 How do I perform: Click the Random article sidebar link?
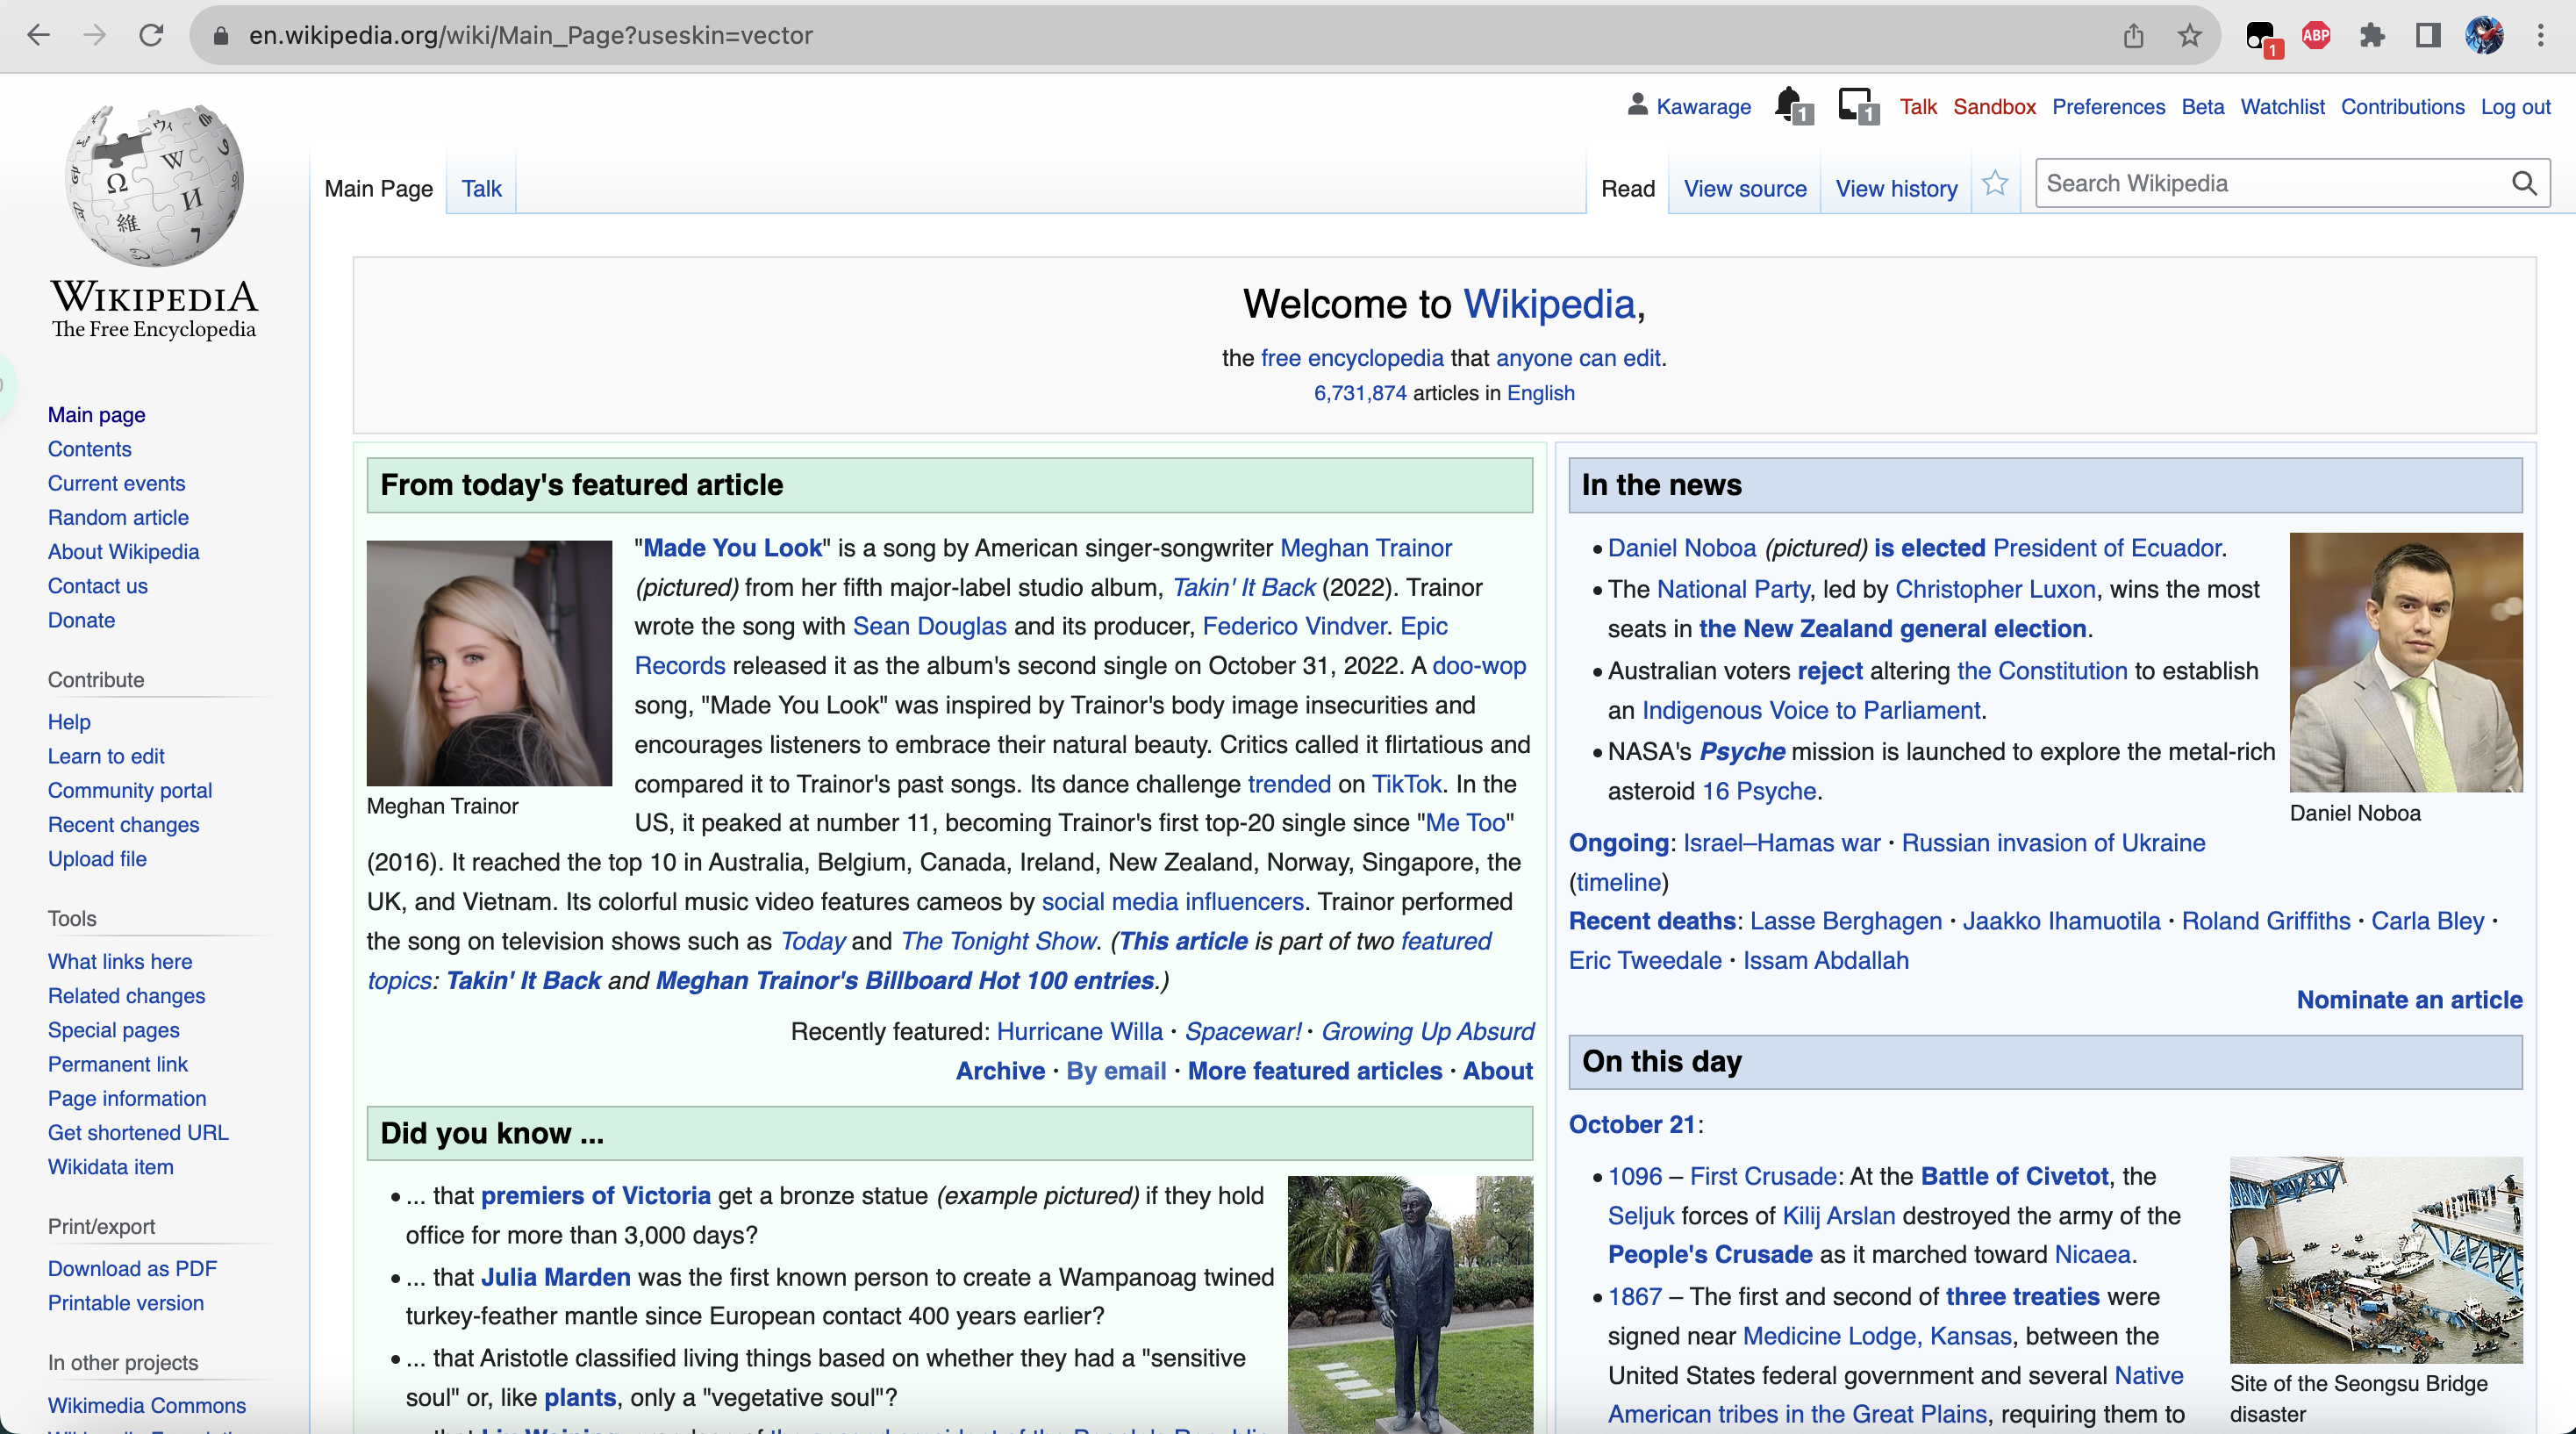point(118,517)
